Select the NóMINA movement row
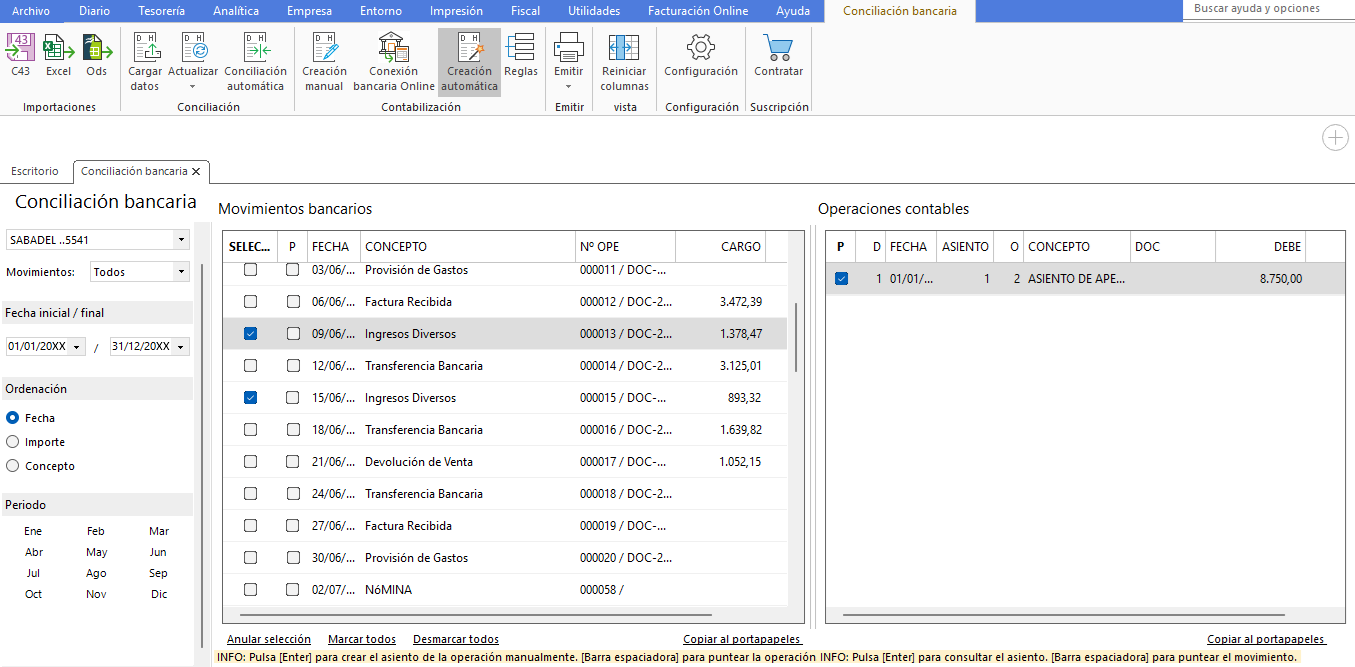This screenshot has width=1355, height=667. point(506,590)
